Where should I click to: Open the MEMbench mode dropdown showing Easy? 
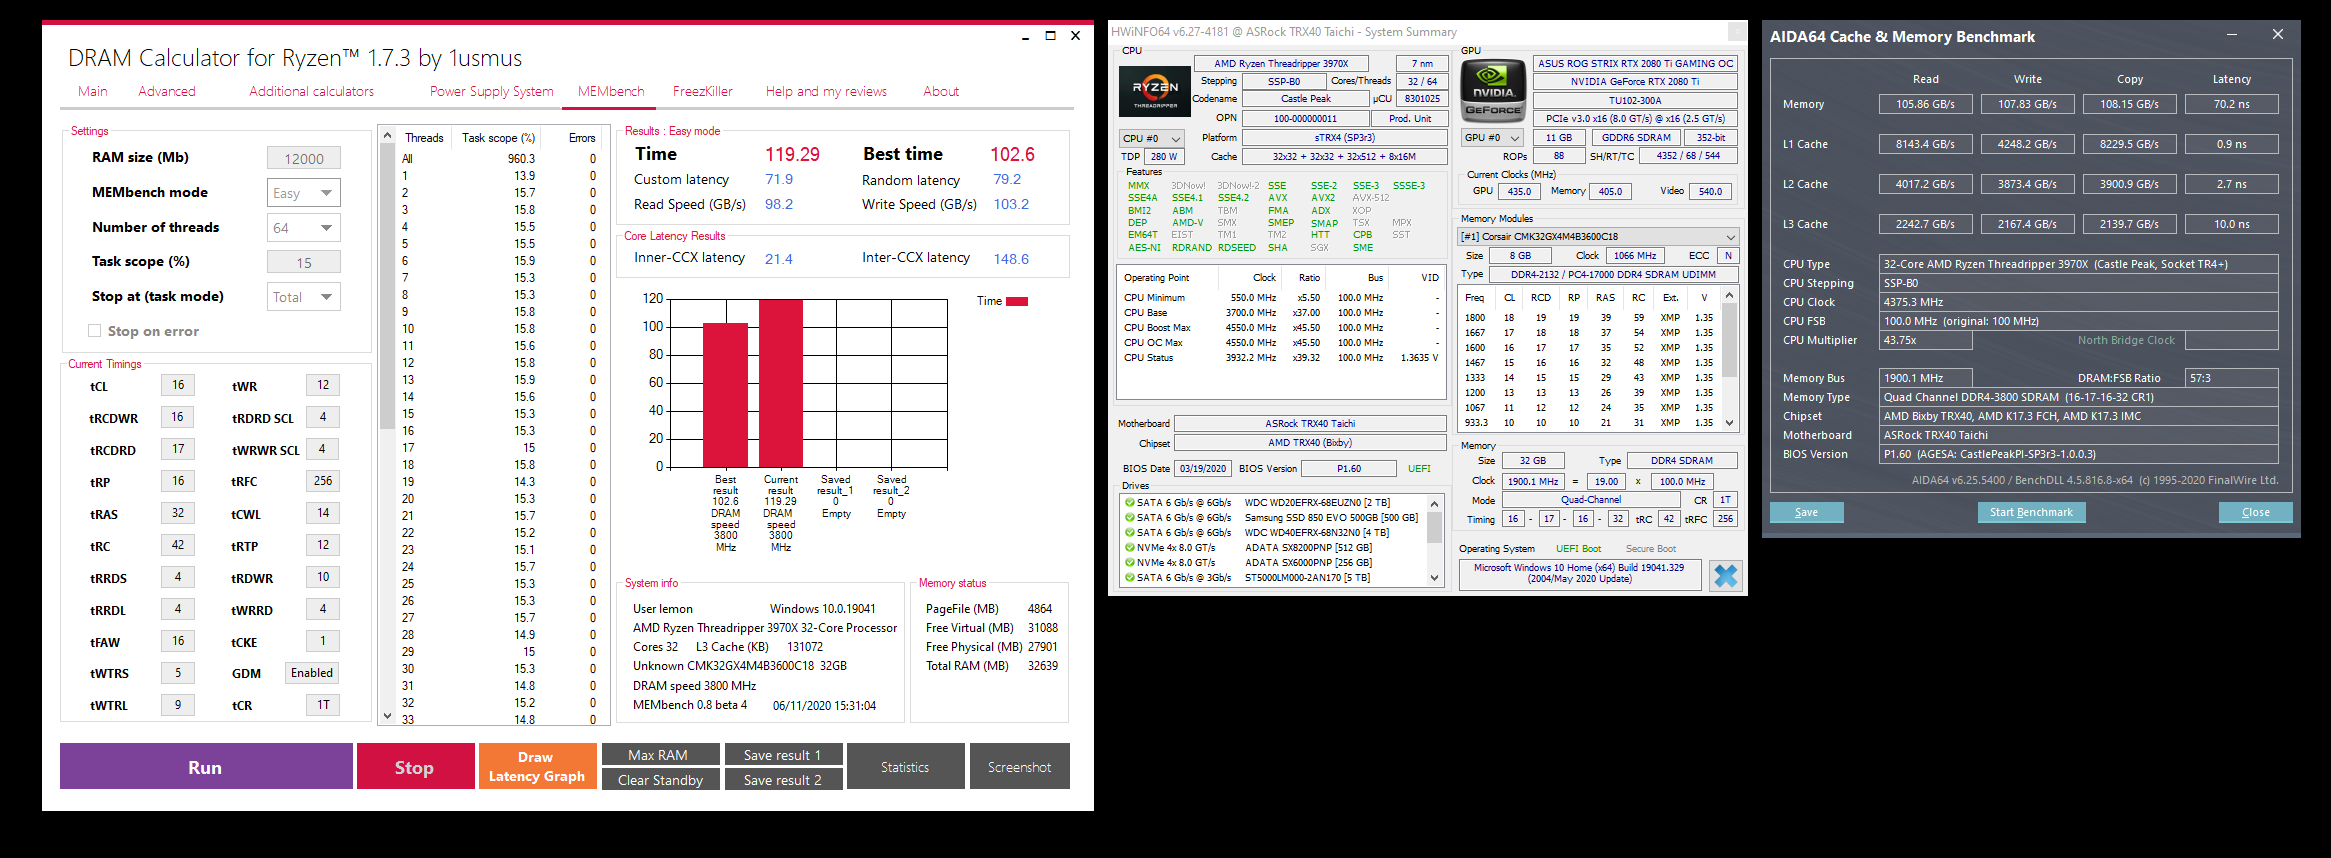(304, 193)
